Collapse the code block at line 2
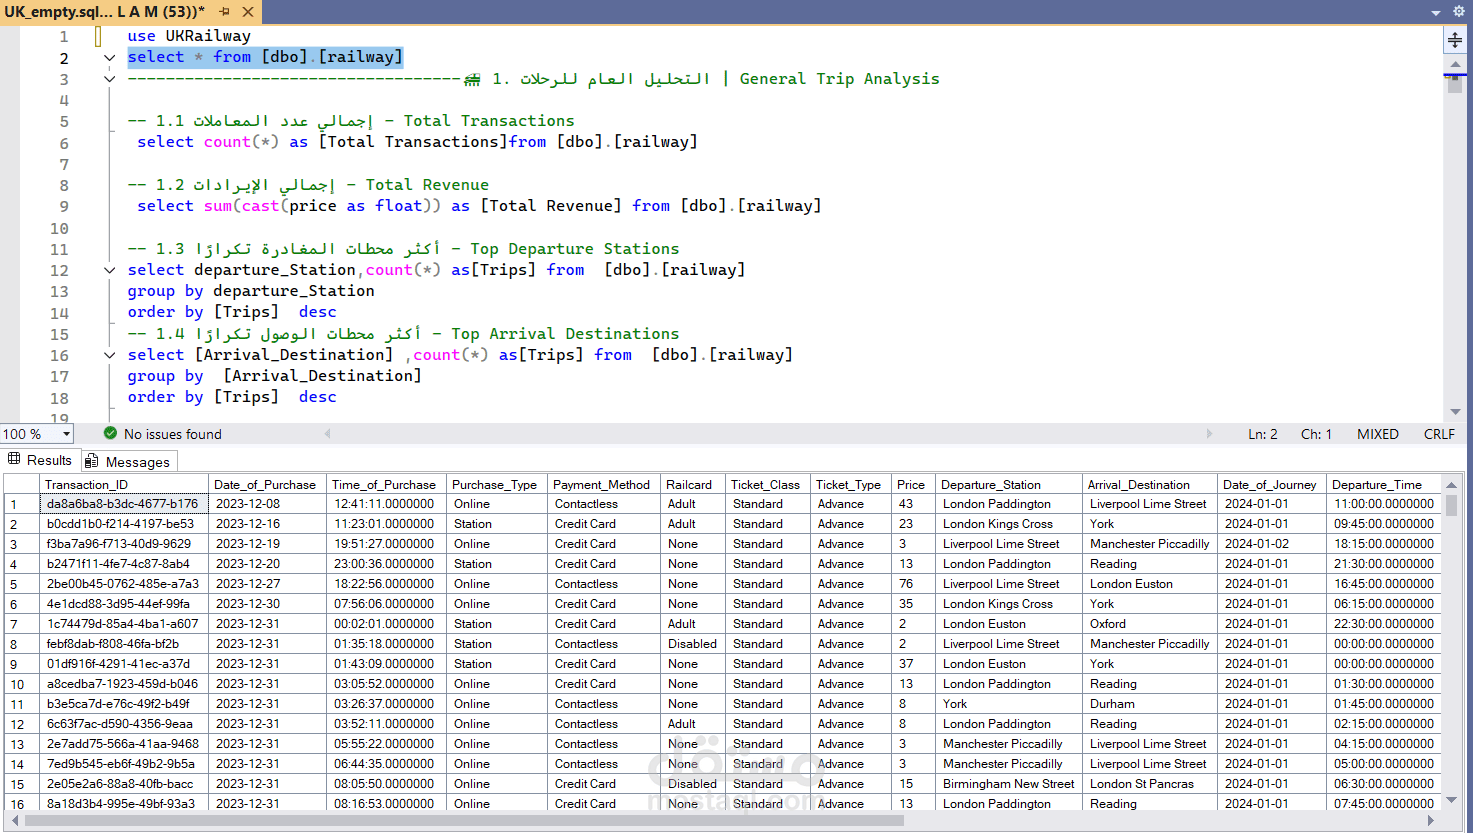Image resolution: width=1473 pixels, height=833 pixels. [110, 57]
